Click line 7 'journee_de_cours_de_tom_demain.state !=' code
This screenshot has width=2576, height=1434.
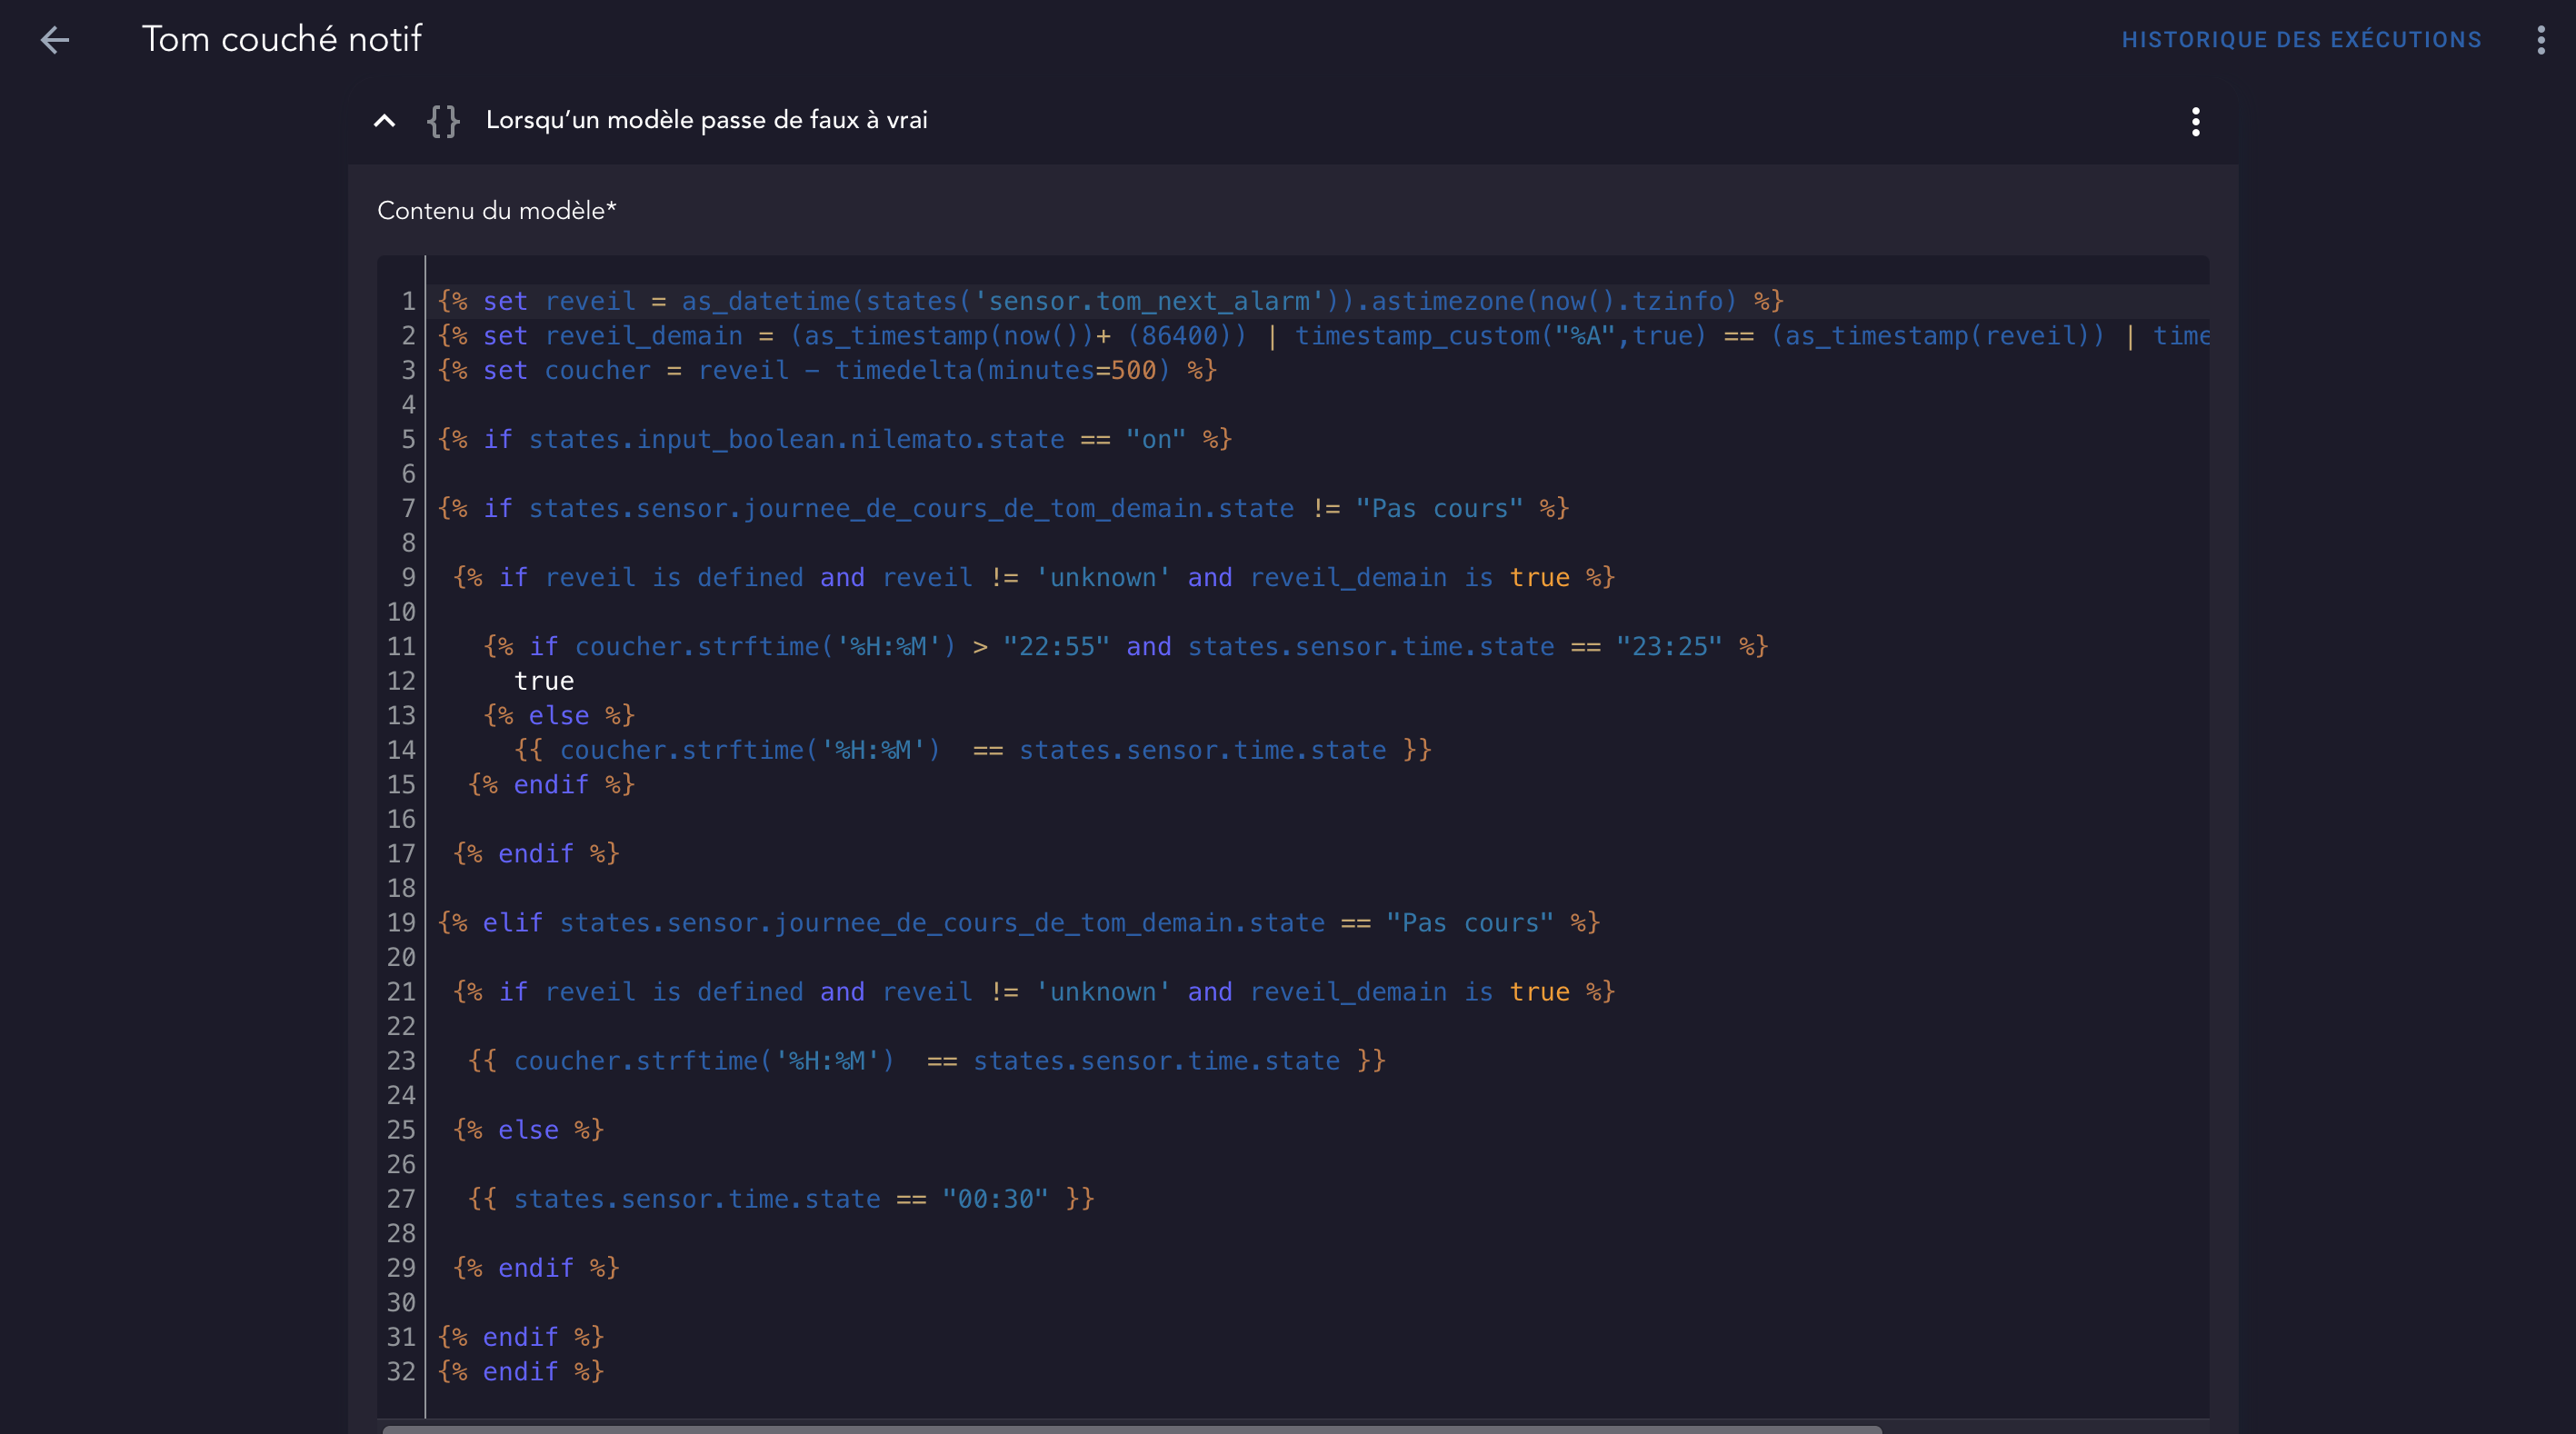1003,508
